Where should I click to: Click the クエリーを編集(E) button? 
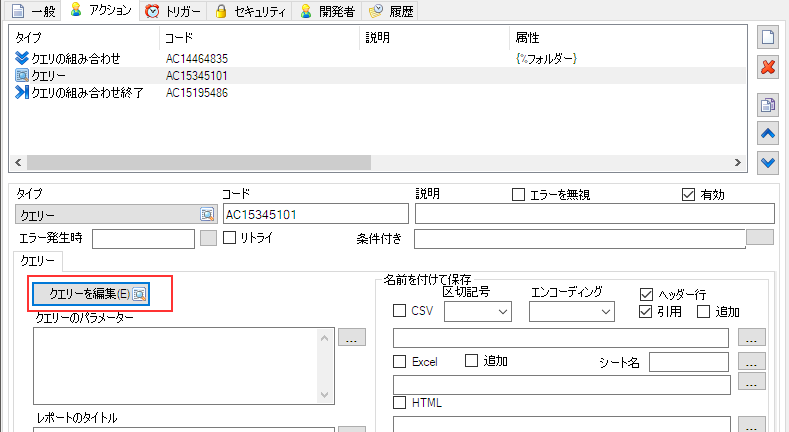[91, 294]
